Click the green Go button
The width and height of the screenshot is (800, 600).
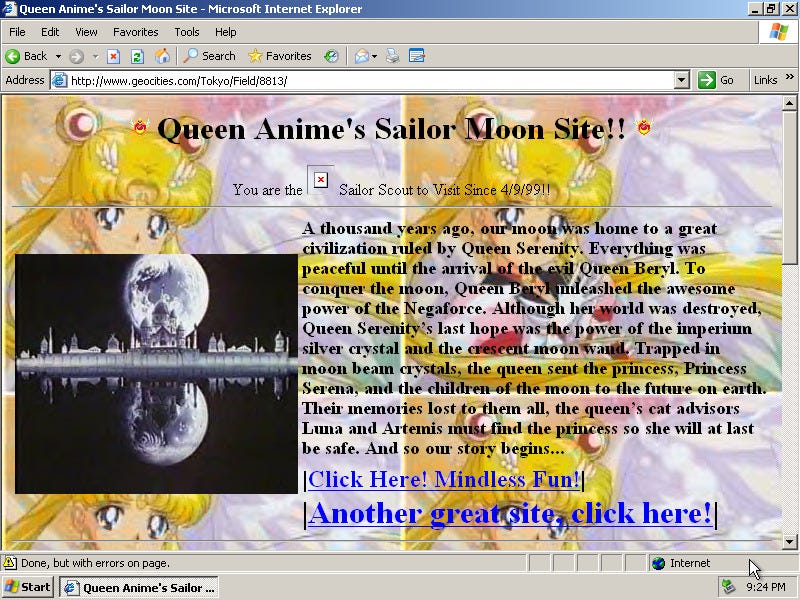[x=716, y=80]
